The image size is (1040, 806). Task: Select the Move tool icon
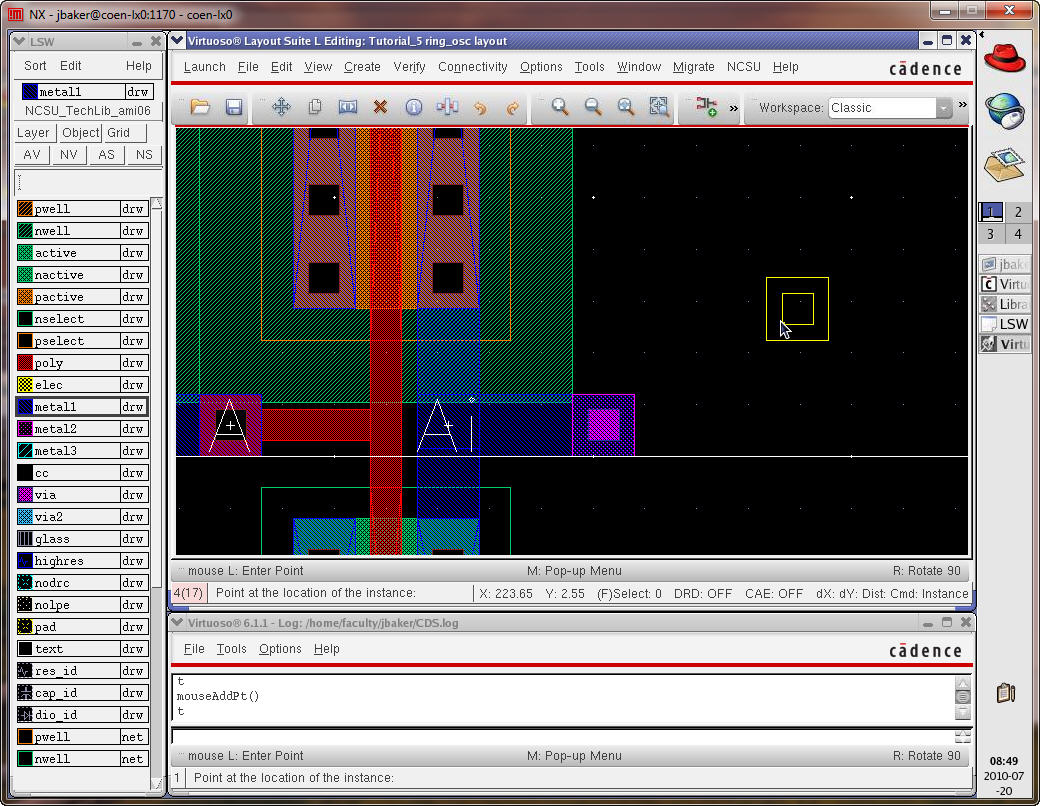(x=282, y=107)
